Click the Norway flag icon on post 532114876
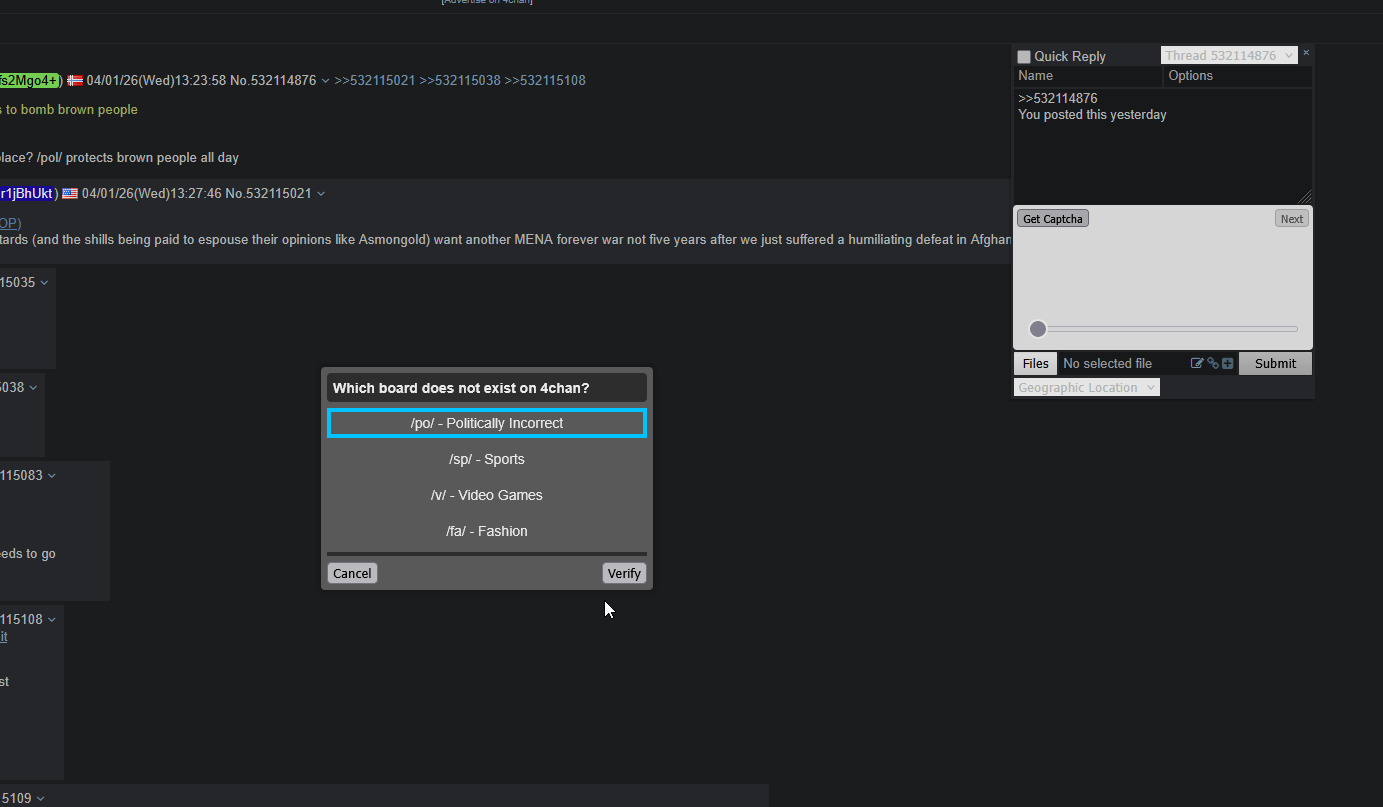This screenshot has height=807, width=1383. click(x=75, y=80)
